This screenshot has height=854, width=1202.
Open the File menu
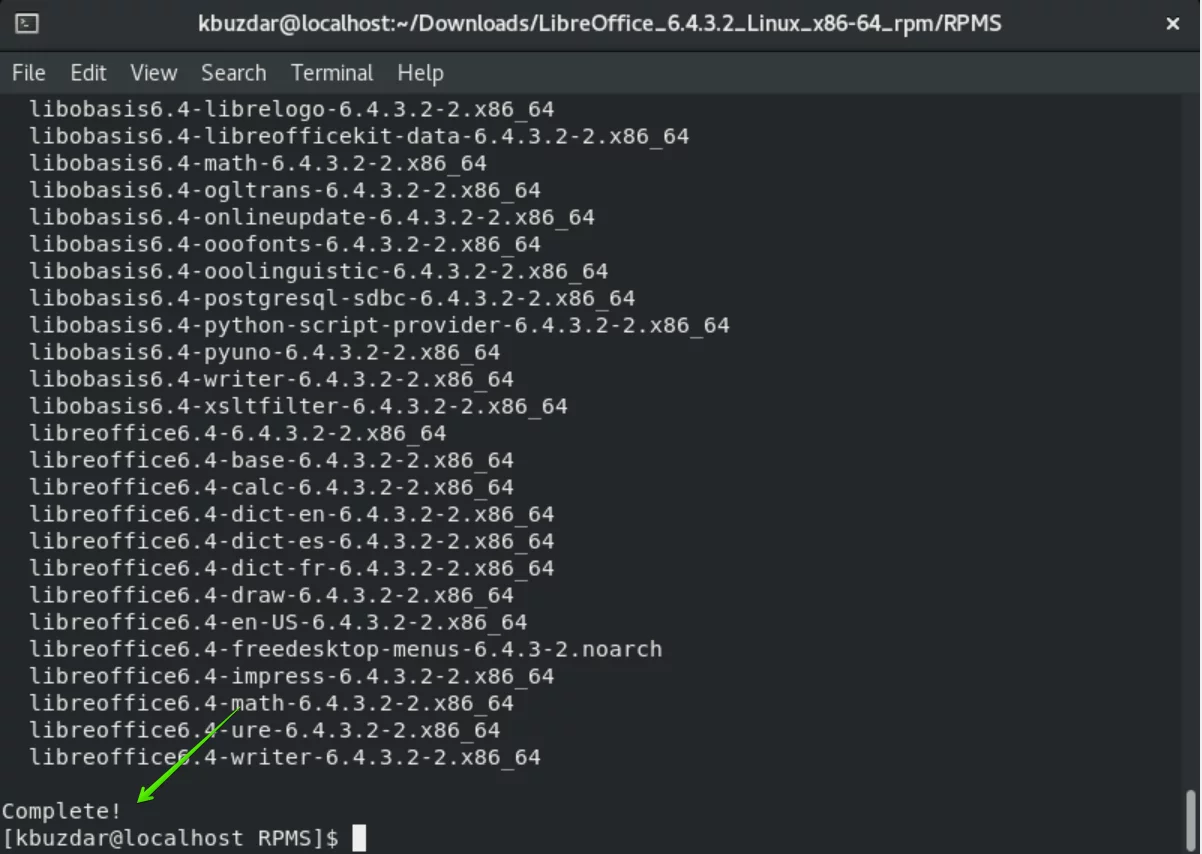[28, 73]
